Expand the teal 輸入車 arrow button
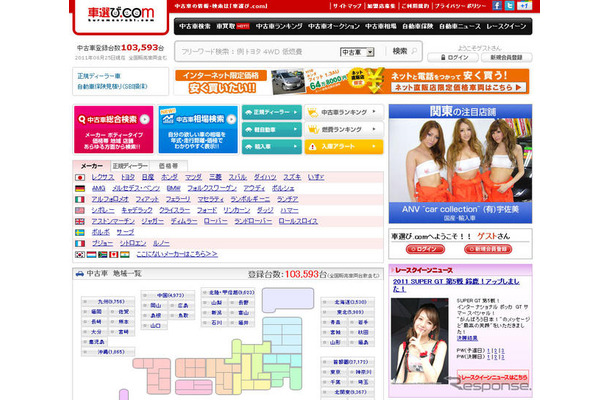The width and height of the screenshot is (610, 400). pyautogui.click(x=272, y=147)
